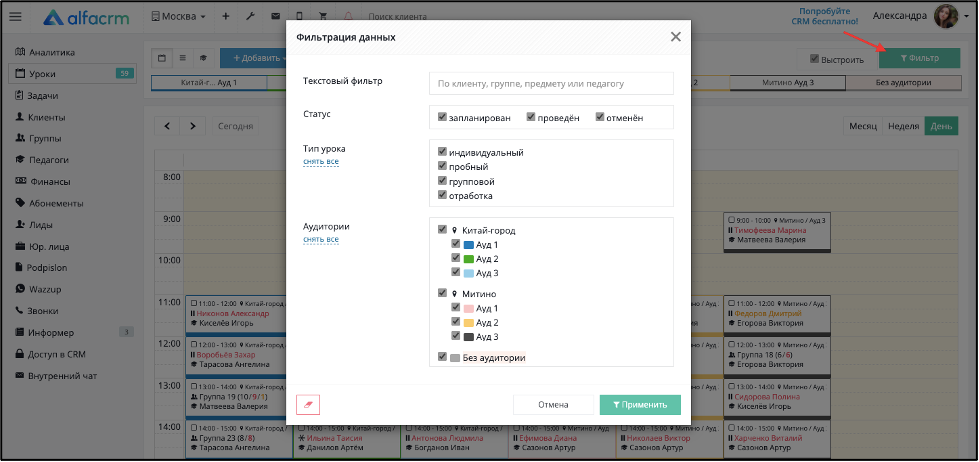Click the Применить button
The image size is (979, 462).
(640, 405)
